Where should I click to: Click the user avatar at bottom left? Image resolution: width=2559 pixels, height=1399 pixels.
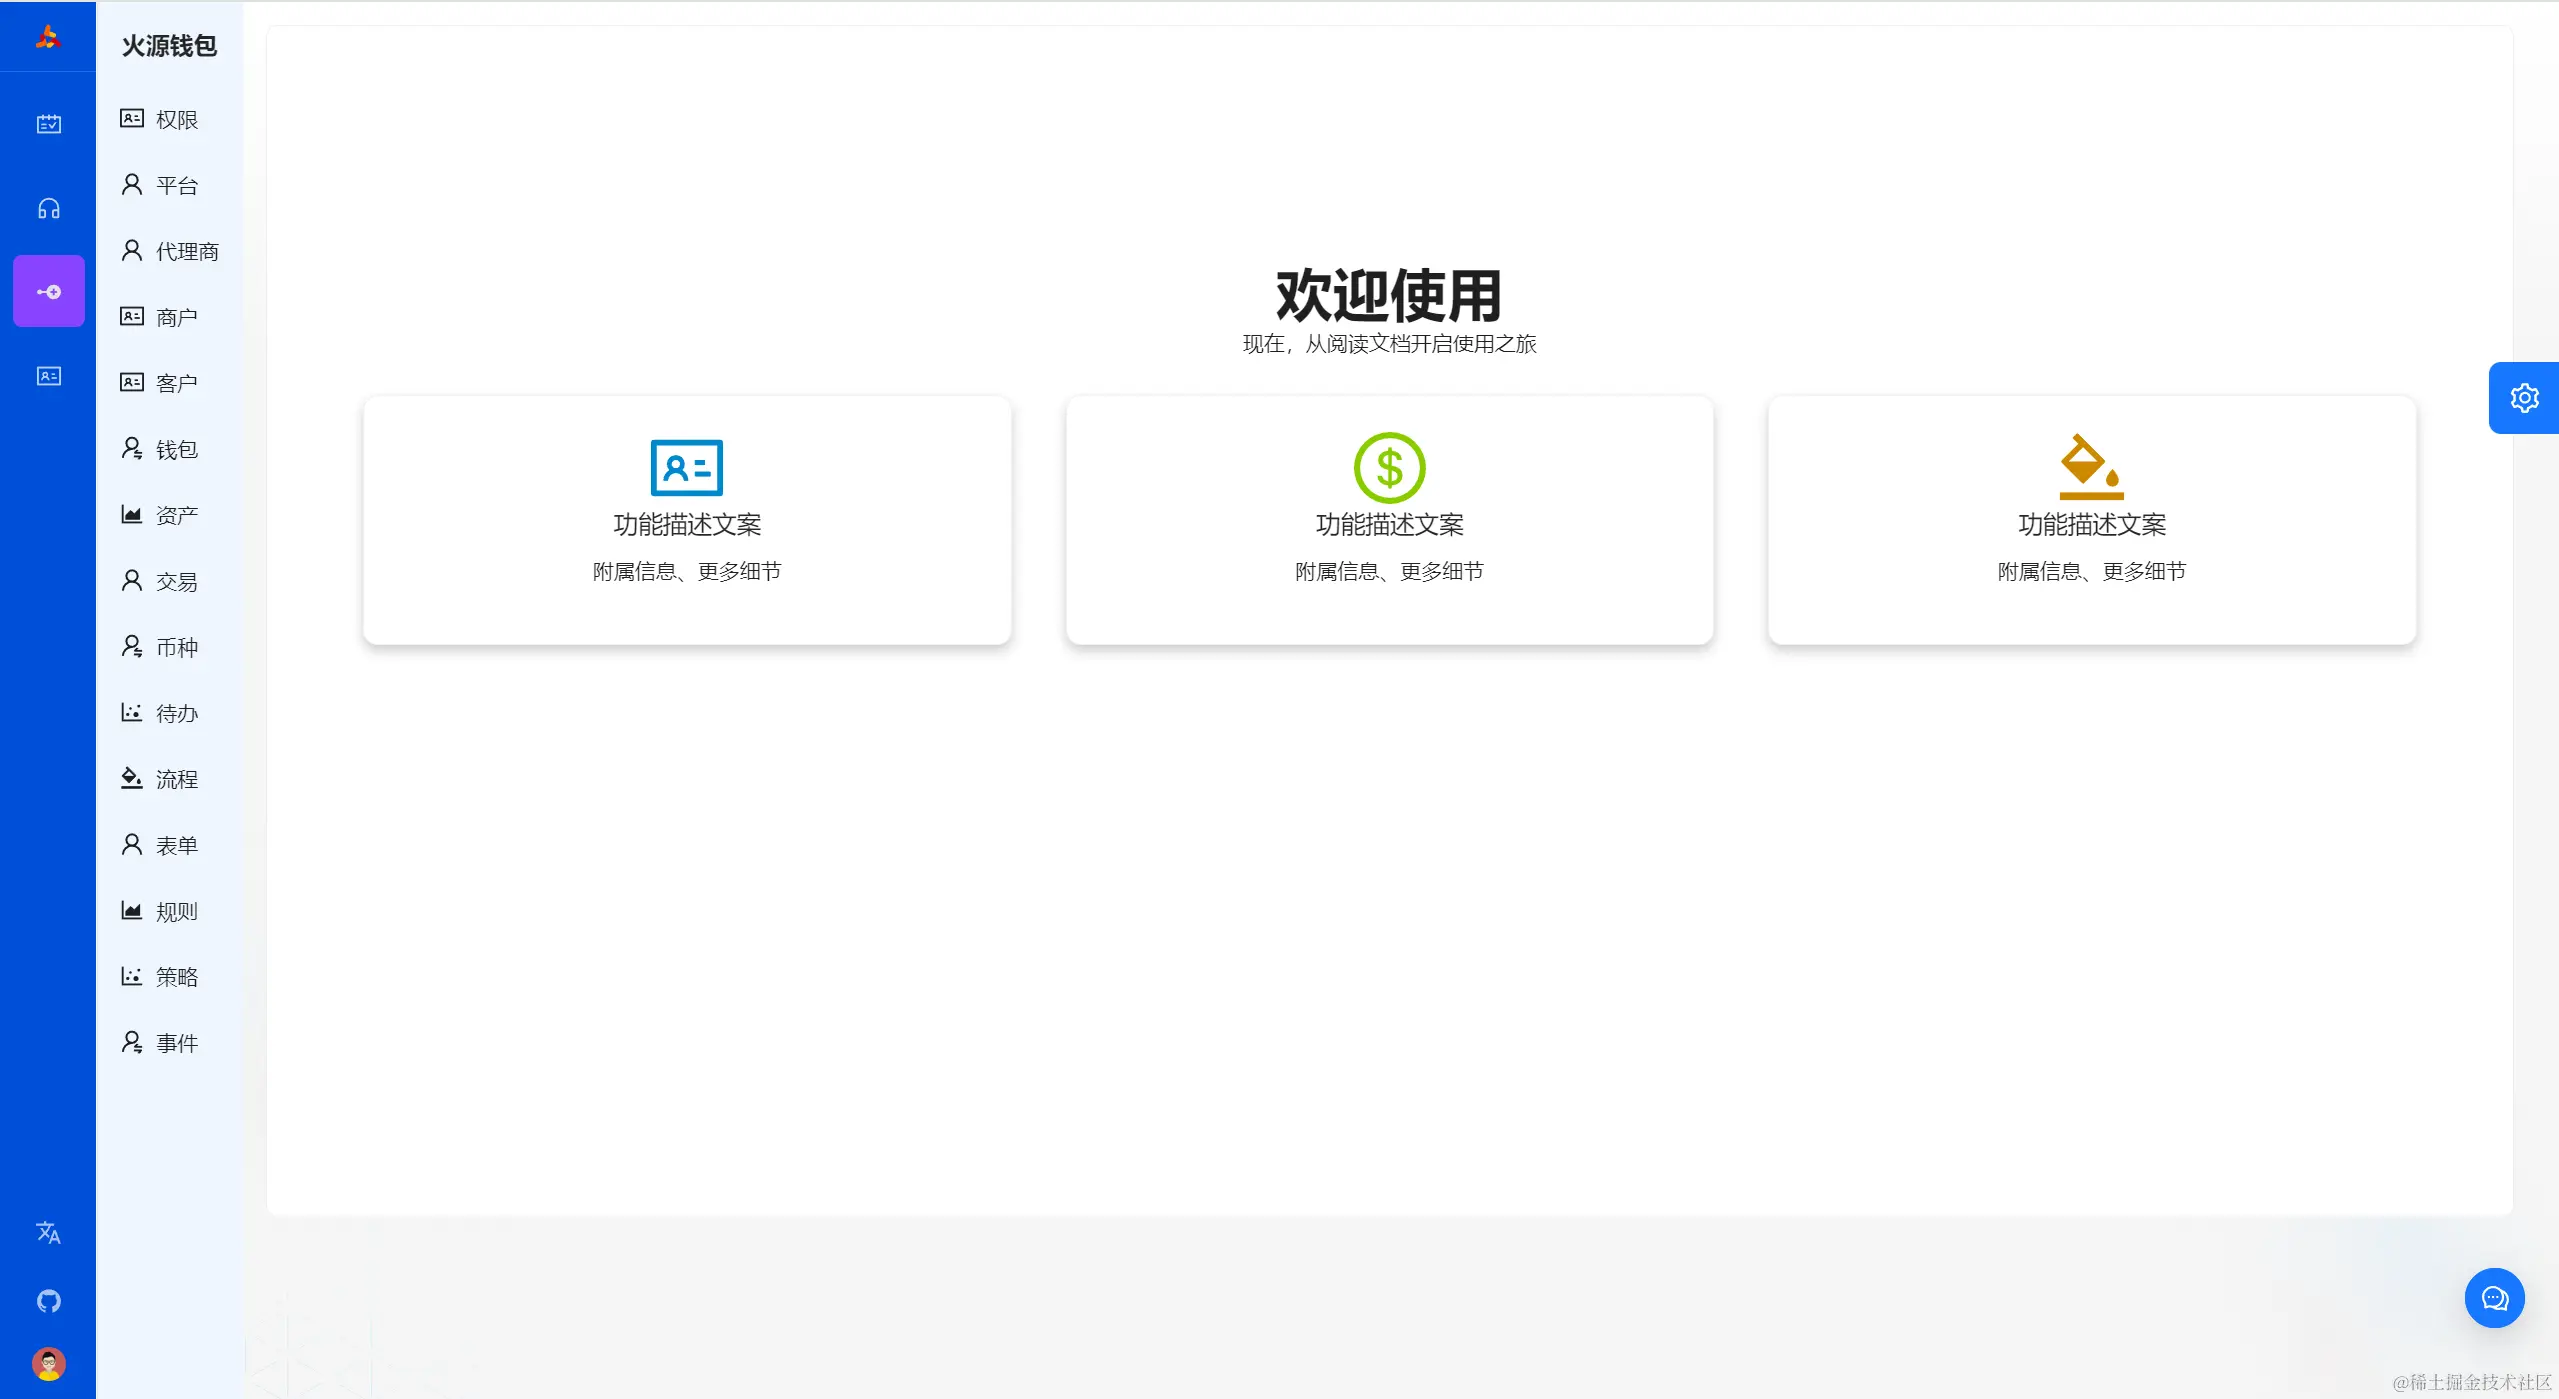tap(48, 1363)
